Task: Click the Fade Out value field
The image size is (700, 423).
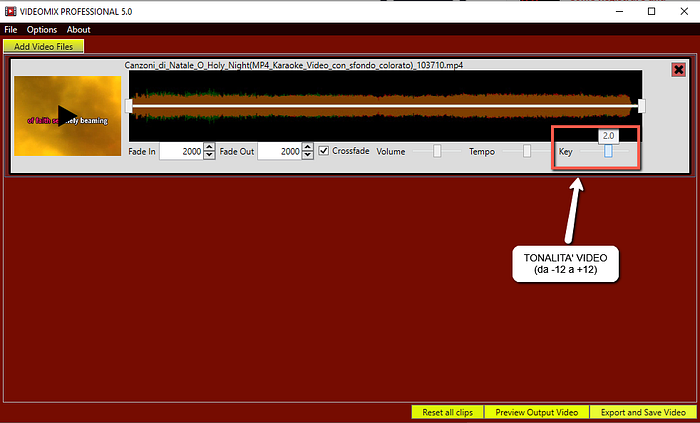Action: [x=279, y=151]
